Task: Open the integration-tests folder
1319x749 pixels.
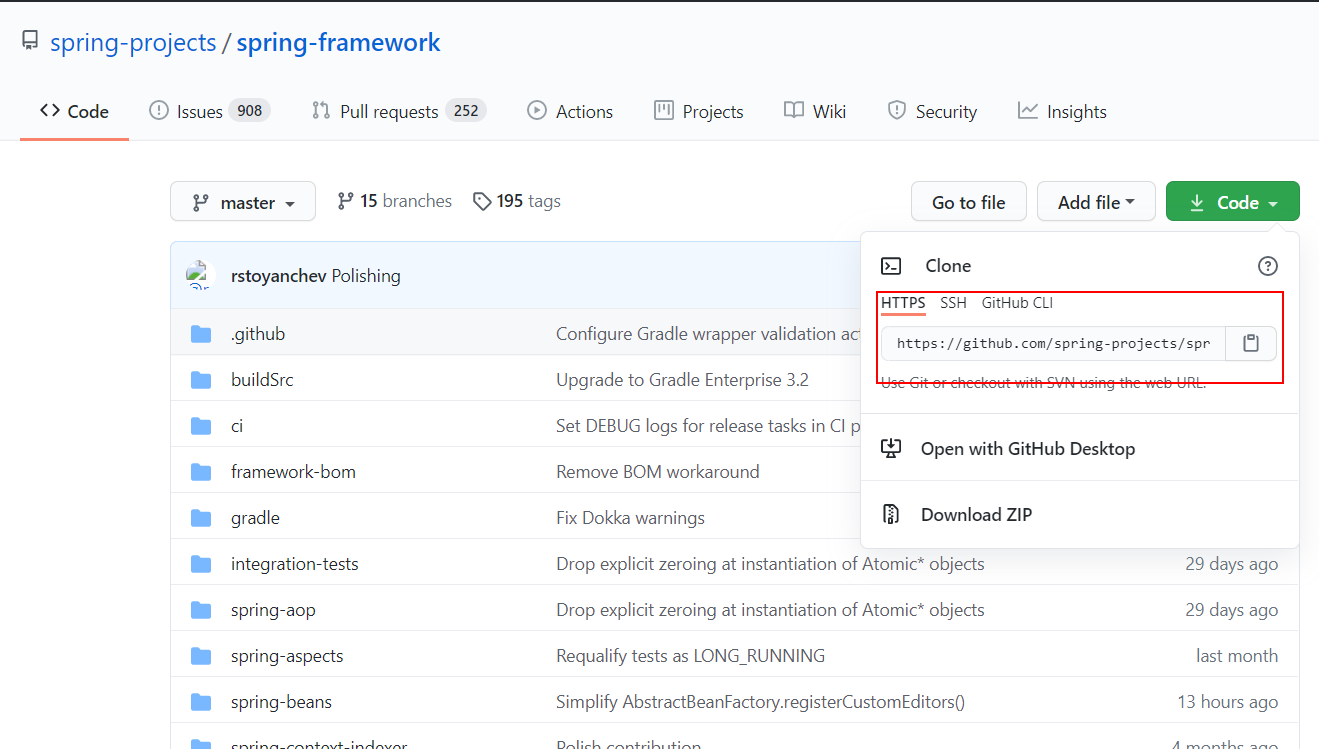Action: tap(294, 564)
